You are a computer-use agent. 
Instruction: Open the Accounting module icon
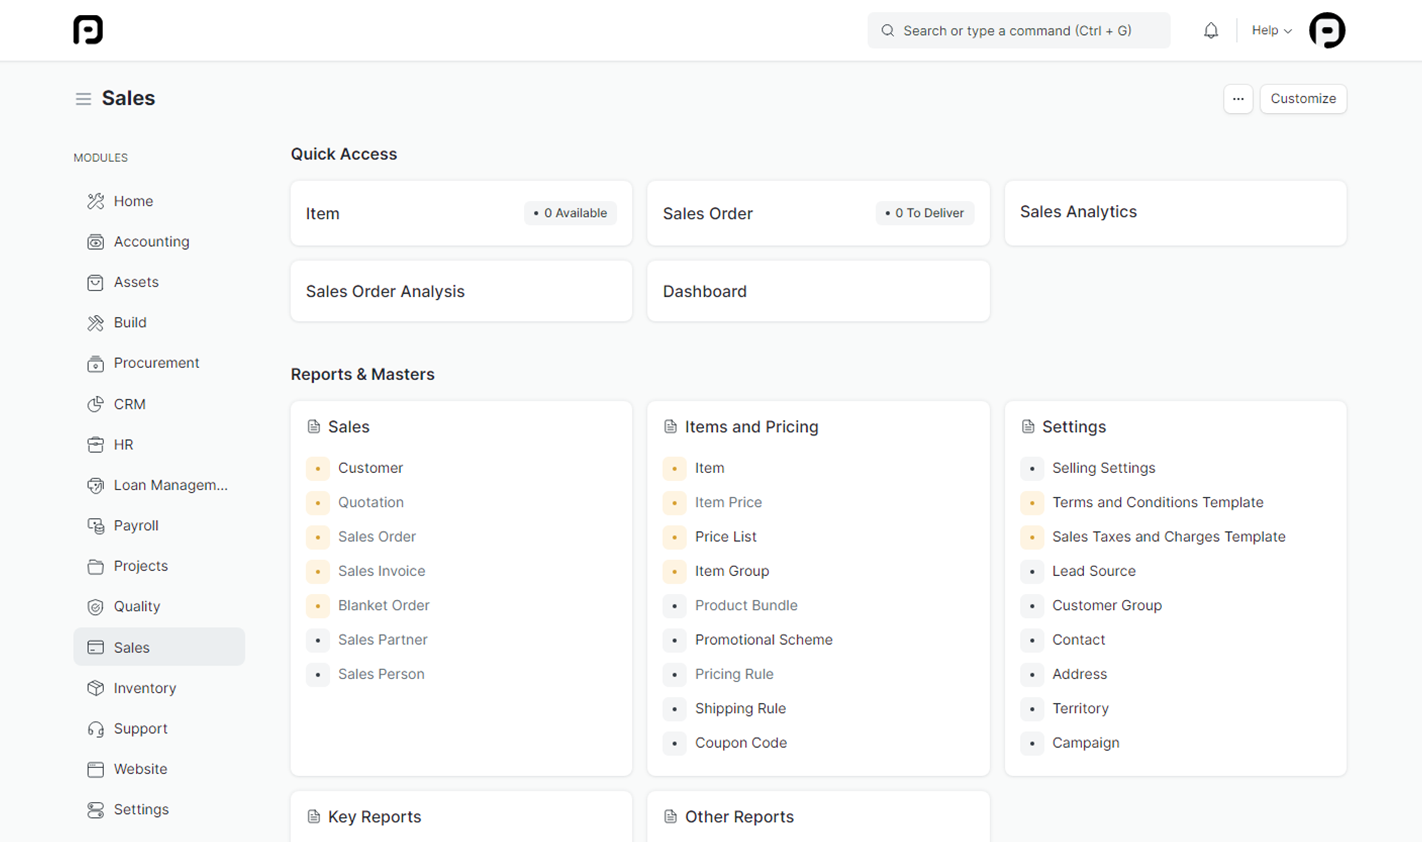pos(95,242)
